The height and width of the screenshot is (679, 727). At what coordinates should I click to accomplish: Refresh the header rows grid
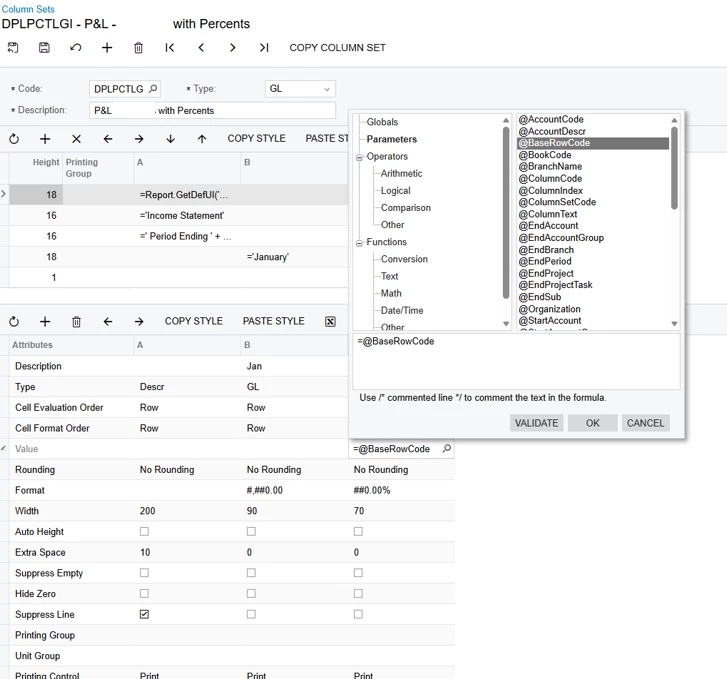[x=14, y=139]
